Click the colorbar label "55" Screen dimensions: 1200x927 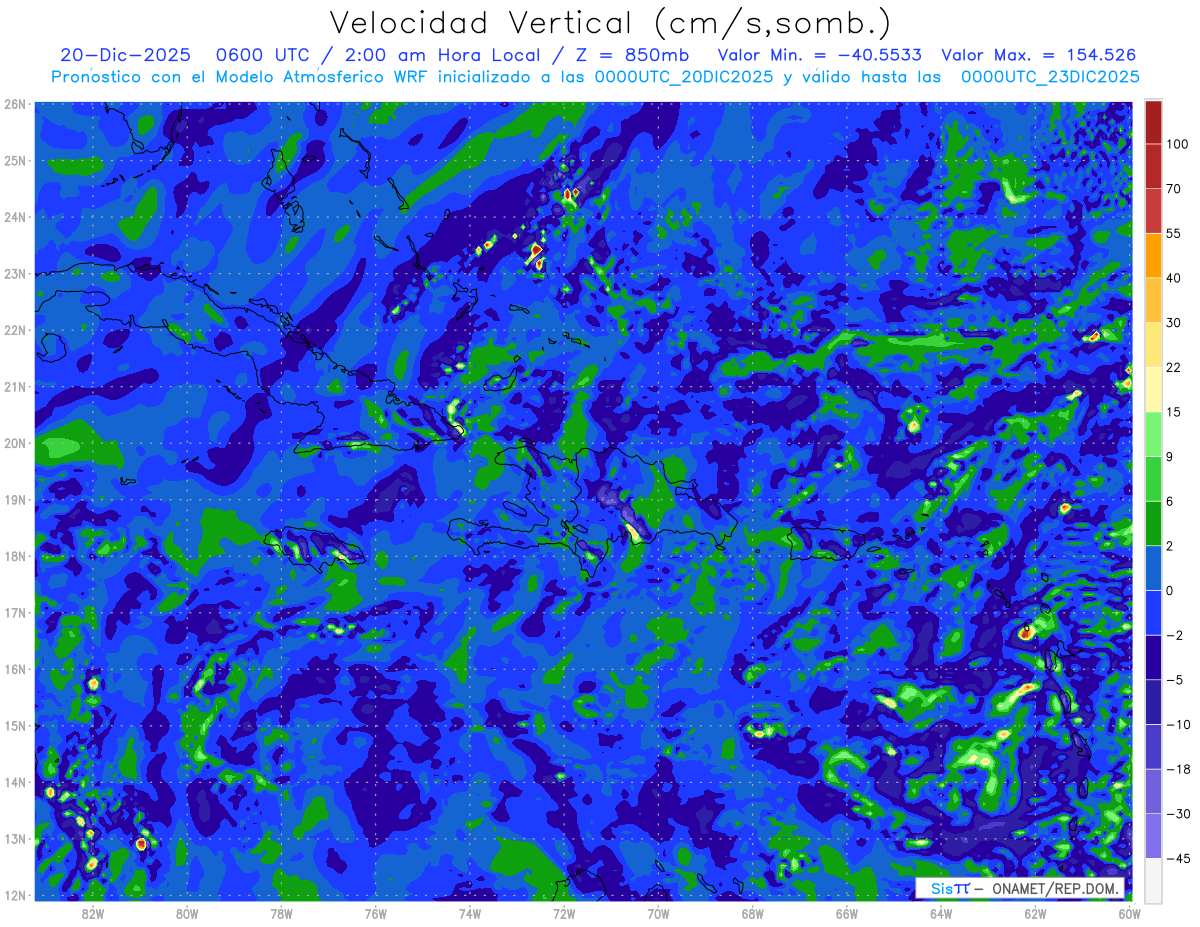1173,233
